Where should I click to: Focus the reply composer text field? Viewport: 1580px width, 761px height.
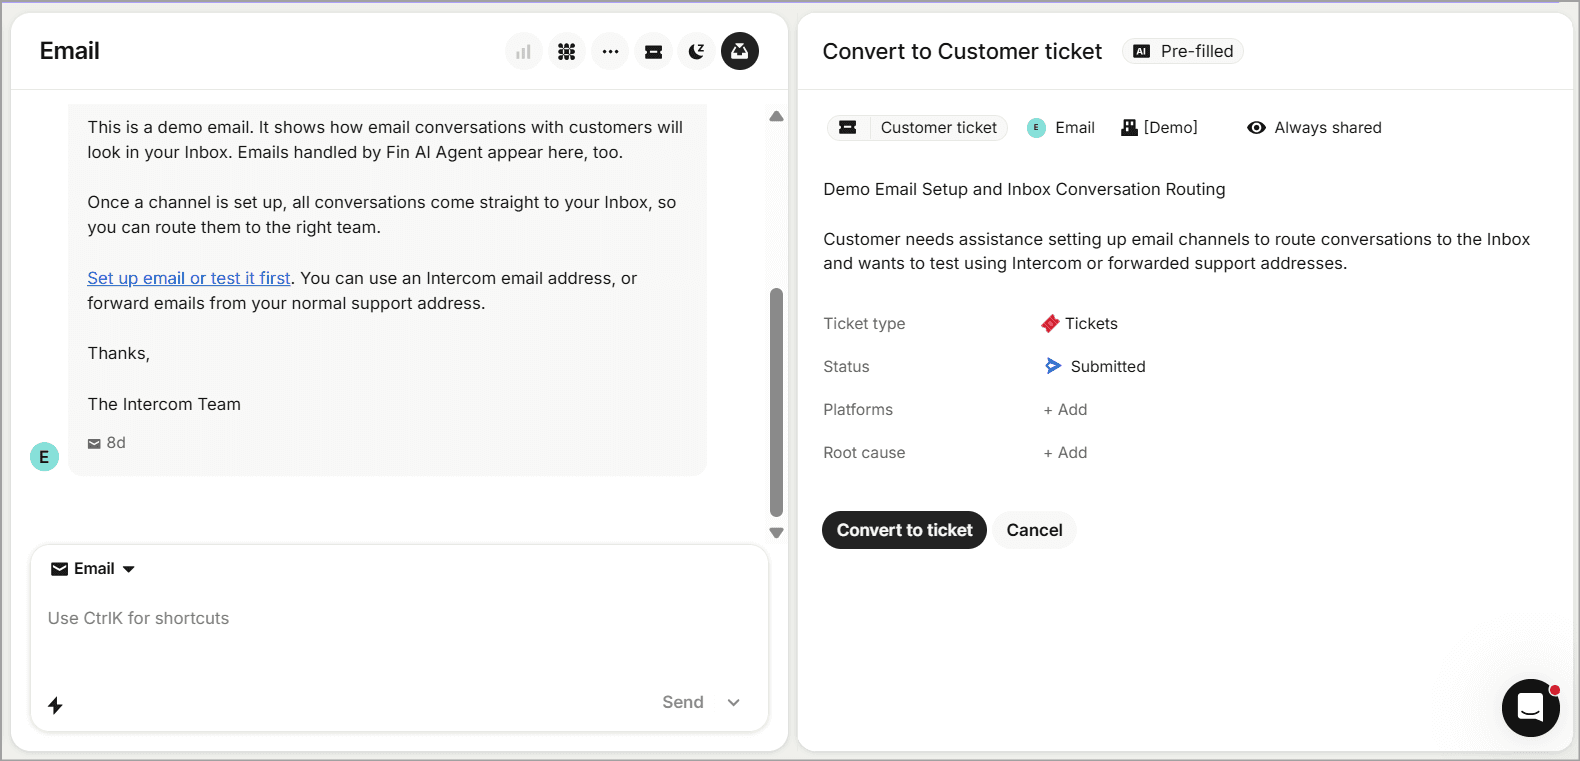(x=399, y=619)
